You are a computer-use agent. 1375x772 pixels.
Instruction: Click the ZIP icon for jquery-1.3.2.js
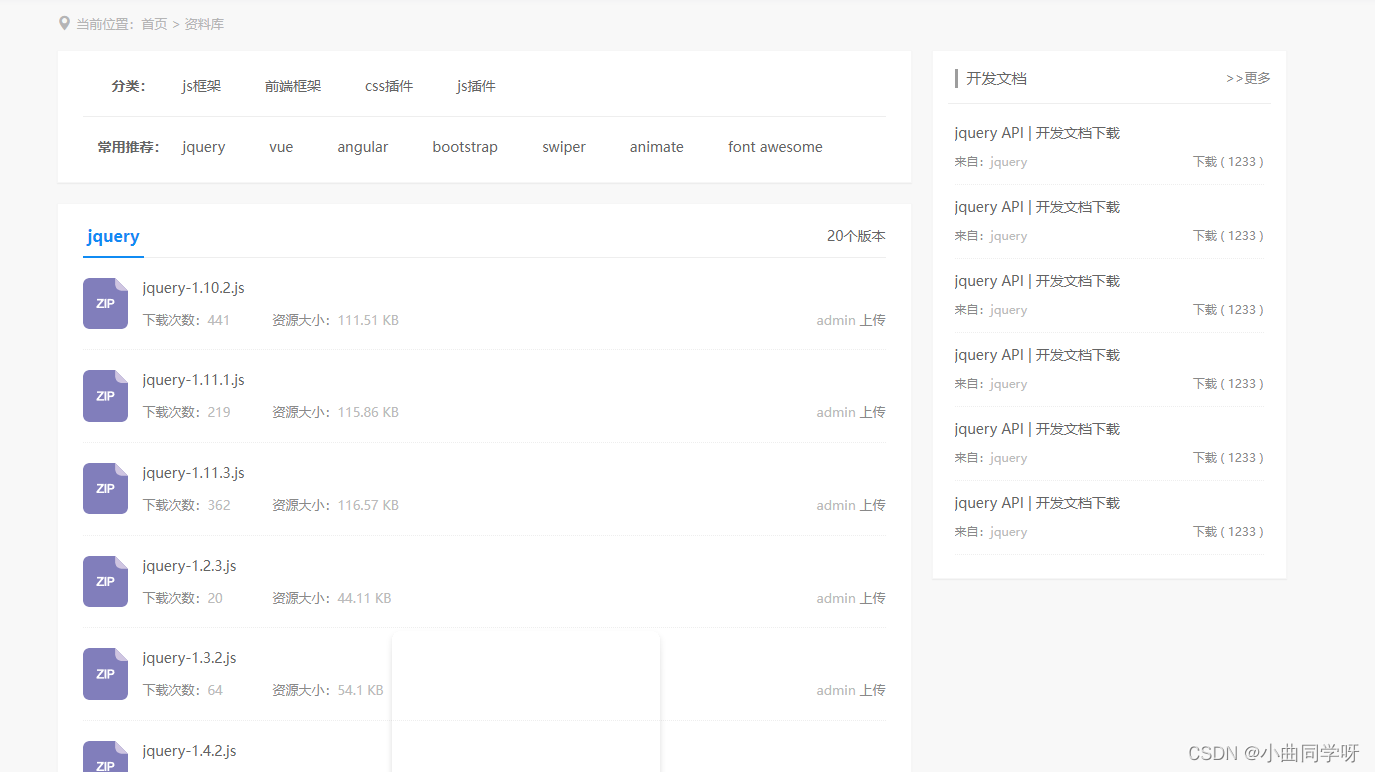tap(105, 674)
